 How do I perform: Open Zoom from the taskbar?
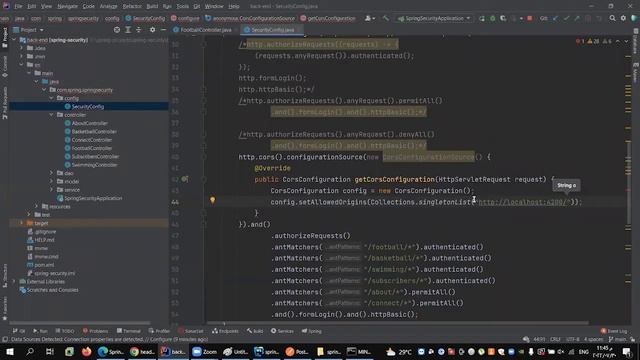tap(204, 351)
